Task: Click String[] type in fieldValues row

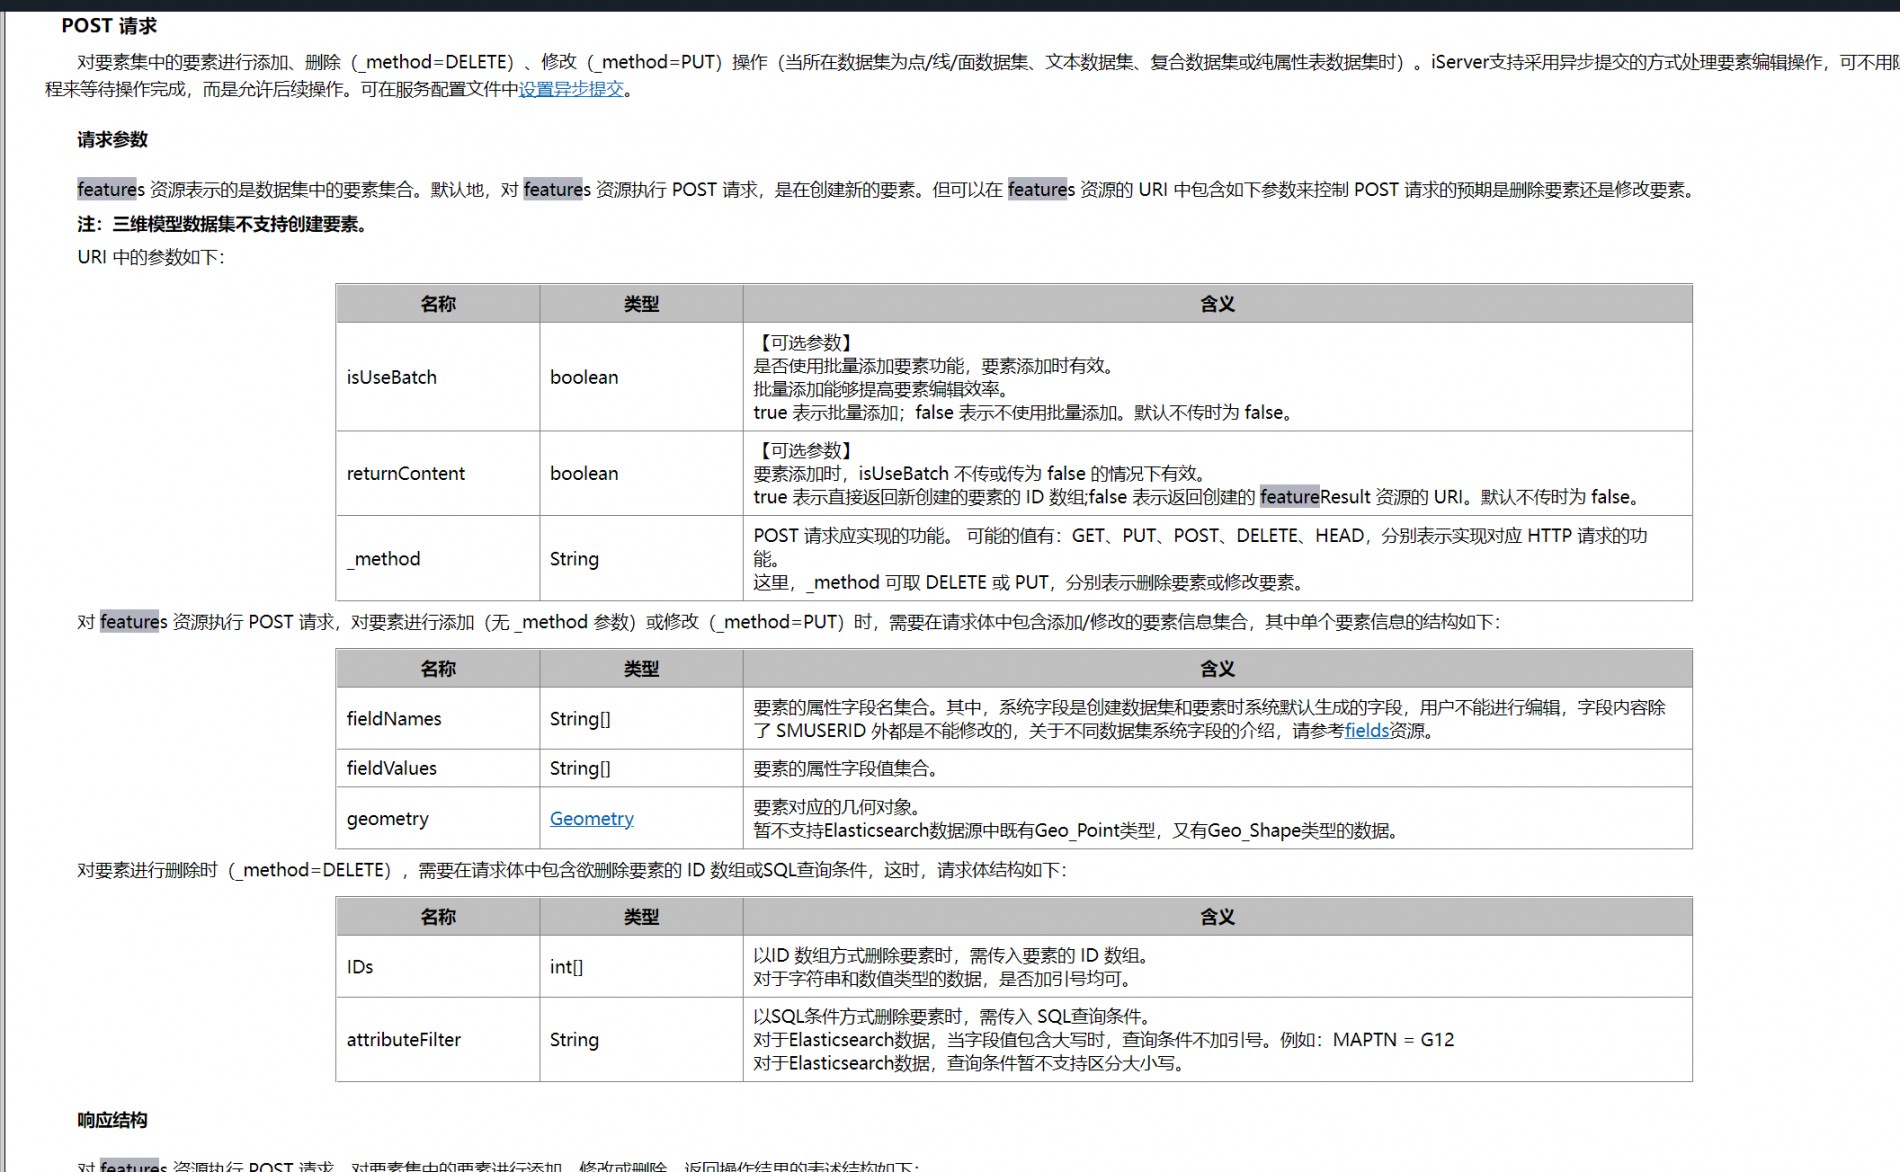Action: point(580,768)
